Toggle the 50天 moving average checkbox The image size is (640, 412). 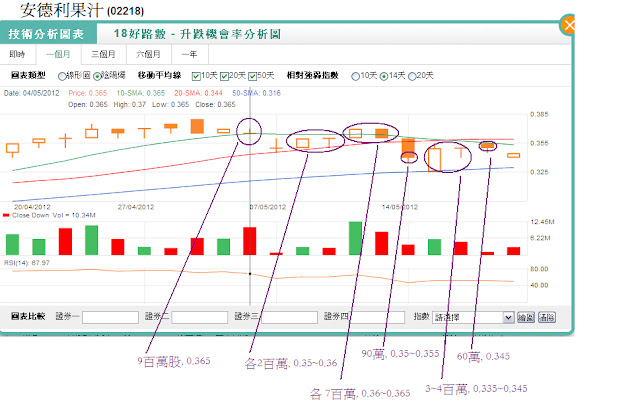(253, 76)
